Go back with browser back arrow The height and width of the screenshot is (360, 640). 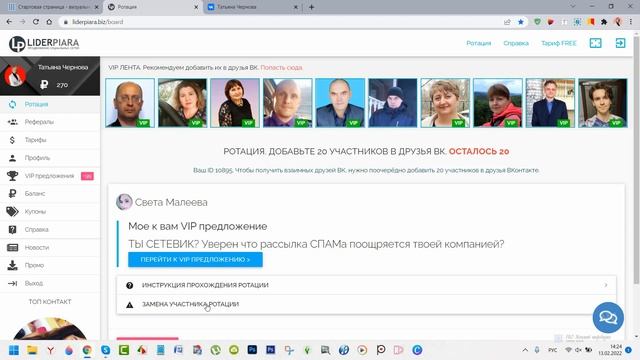click(9, 22)
